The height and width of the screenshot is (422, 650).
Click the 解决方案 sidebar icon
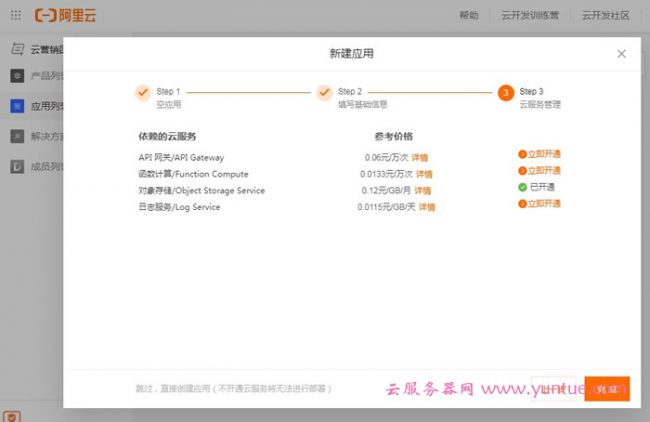click(17, 135)
